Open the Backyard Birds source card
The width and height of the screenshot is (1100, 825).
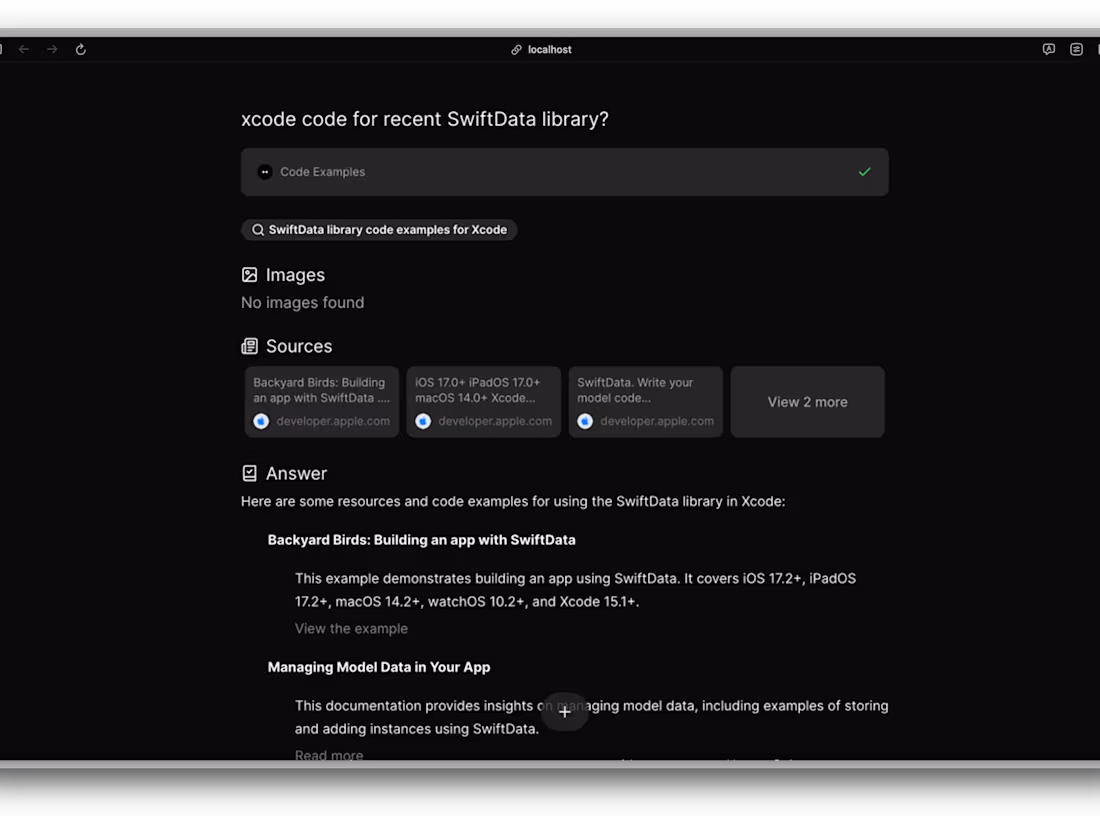click(321, 401)
